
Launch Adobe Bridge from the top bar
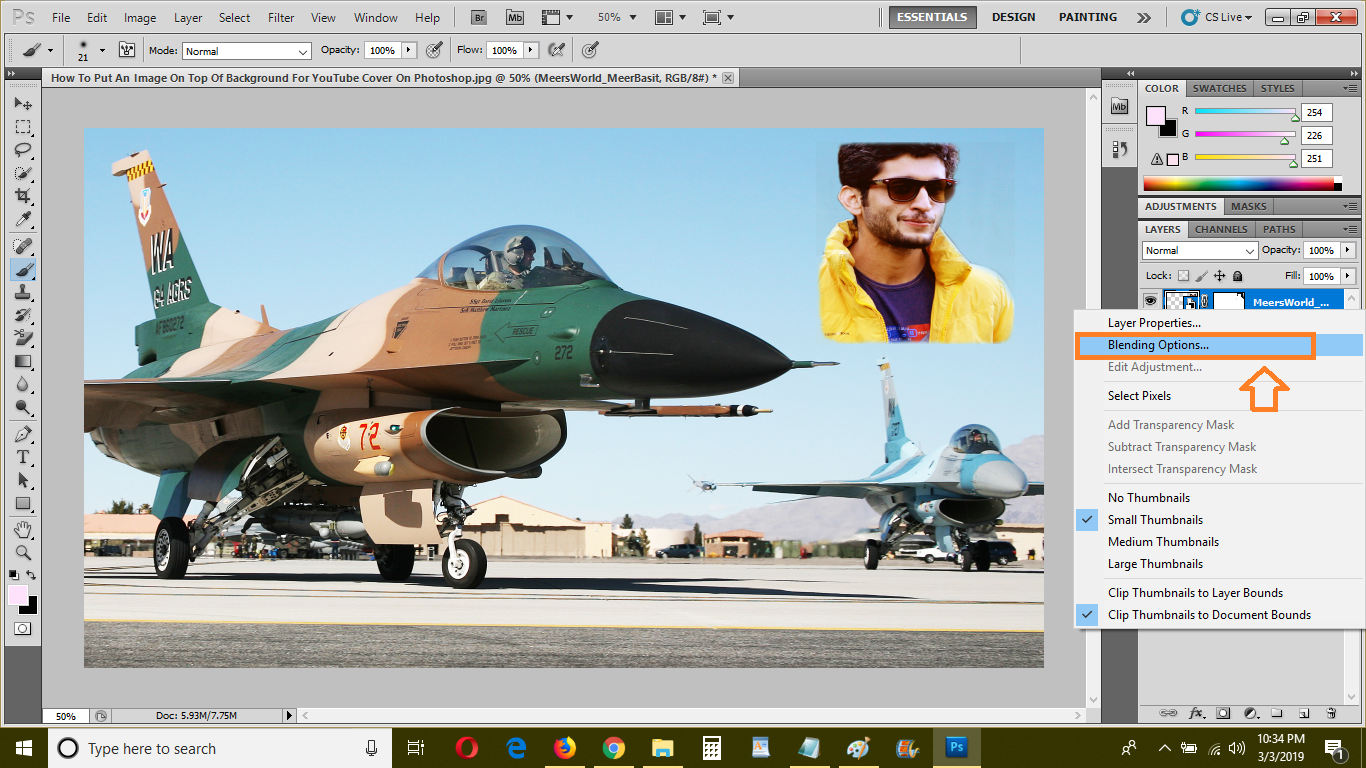click(479, 17)
